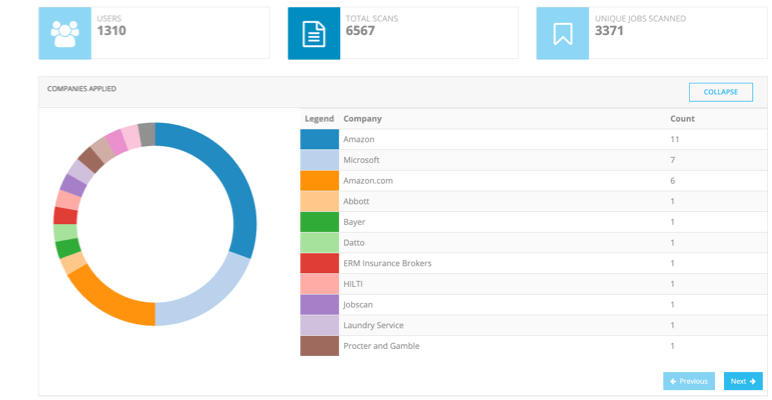Select the Amazon.com orange legend swatch
The image size is (772, 400).
[320, 181]
